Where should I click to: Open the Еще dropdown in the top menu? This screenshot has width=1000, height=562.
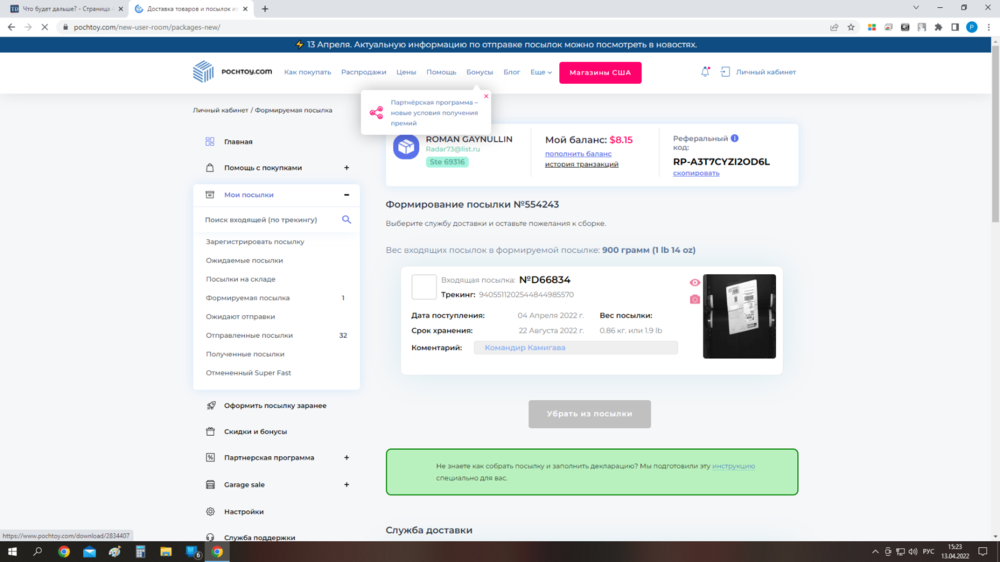(x=541, y=72)
